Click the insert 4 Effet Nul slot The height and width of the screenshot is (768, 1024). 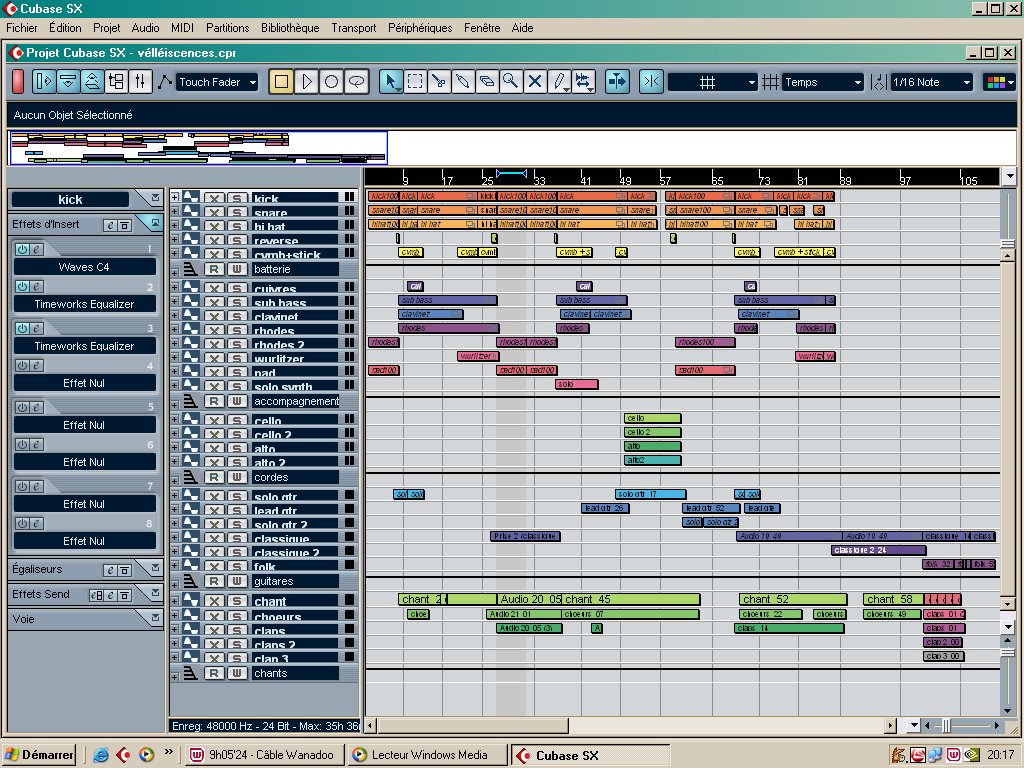84,383
